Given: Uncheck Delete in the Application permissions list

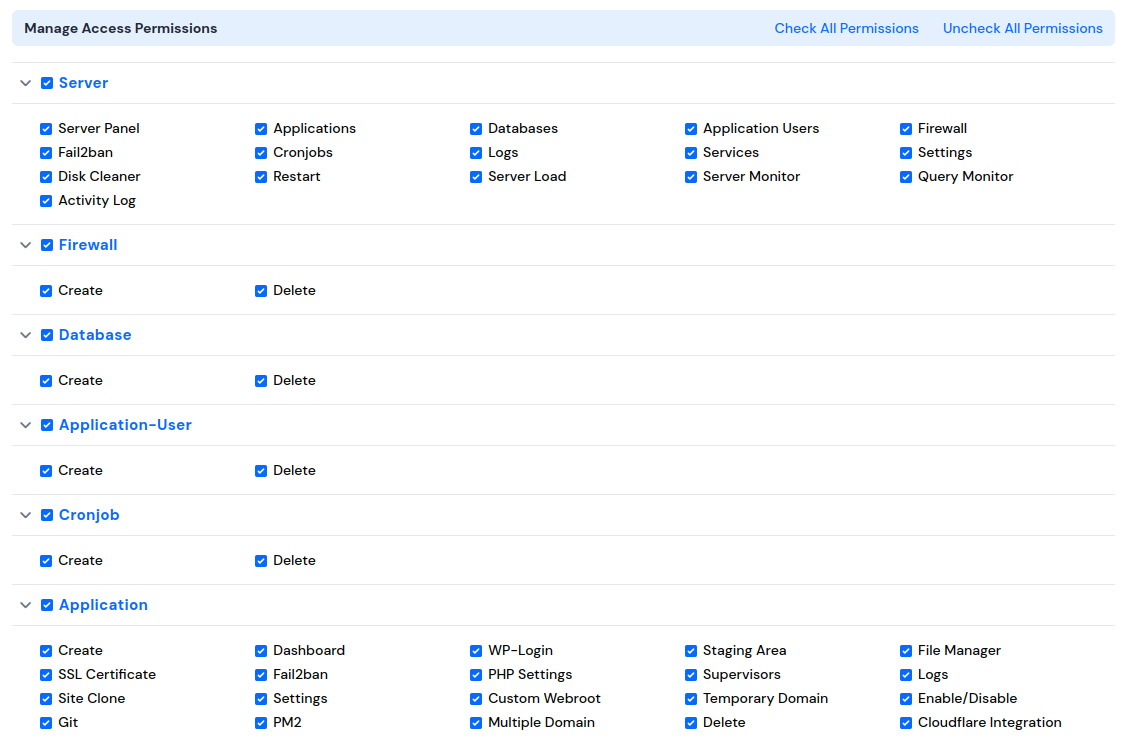Looking at the screenshot, I should tap(691, 723).
